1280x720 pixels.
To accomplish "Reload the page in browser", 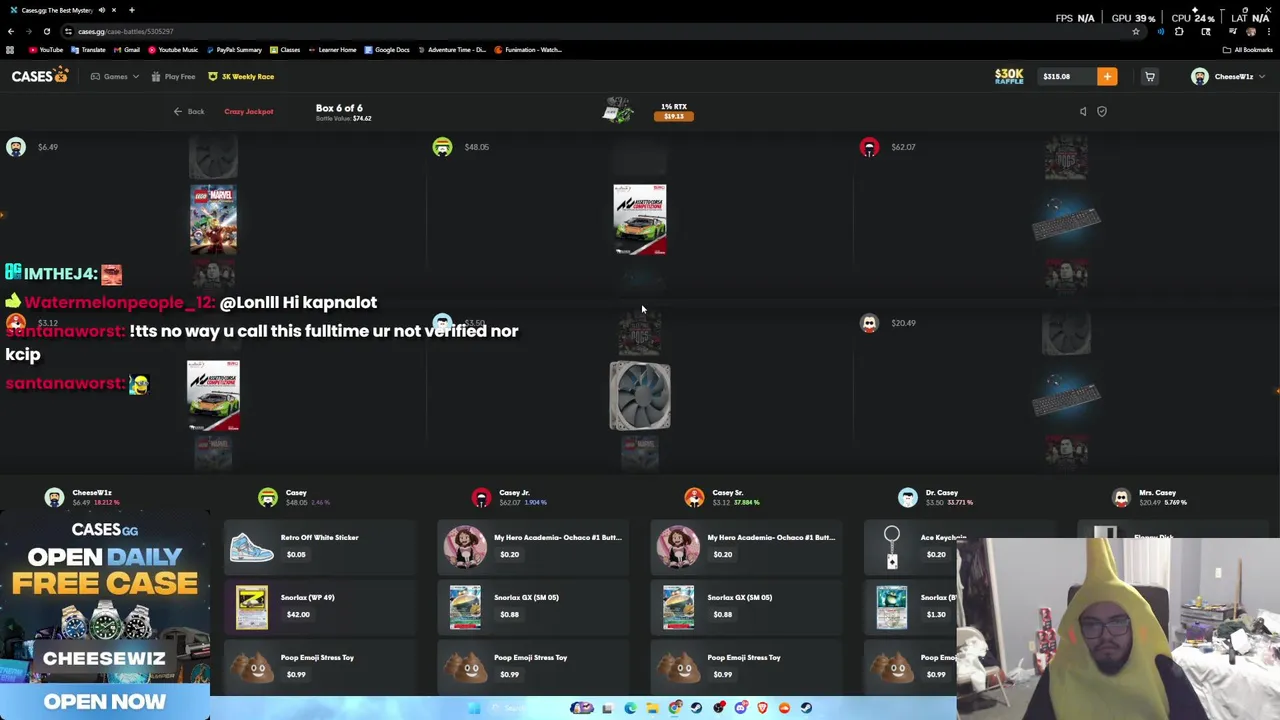I will pos(46,31).
